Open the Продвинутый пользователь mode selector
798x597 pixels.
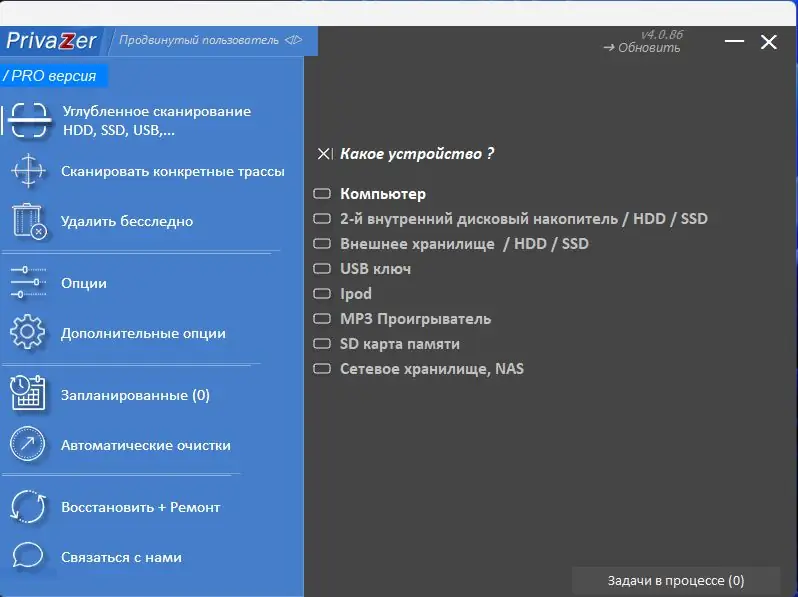[210, 41]
